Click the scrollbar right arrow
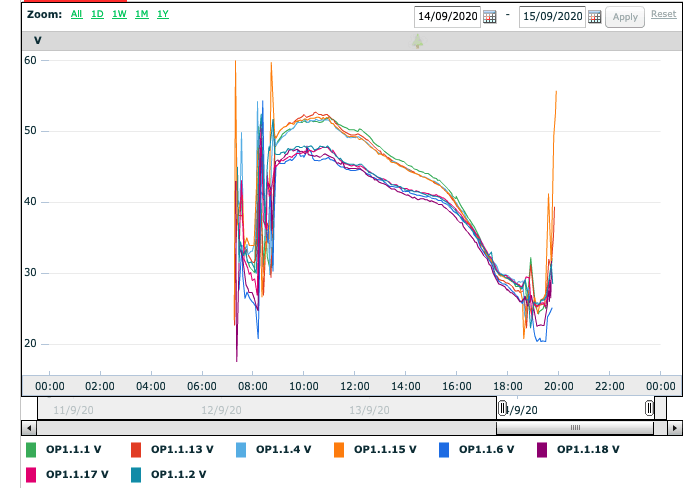The width and height of the screenshot is (683, 488). tap(675, 428)
